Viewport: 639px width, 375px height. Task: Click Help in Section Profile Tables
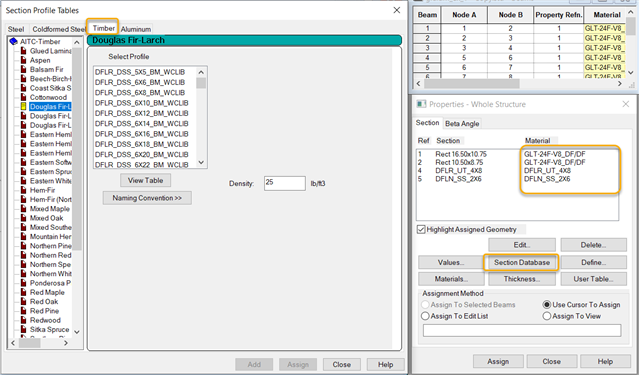pyautogui.click(x=385, y=364)
